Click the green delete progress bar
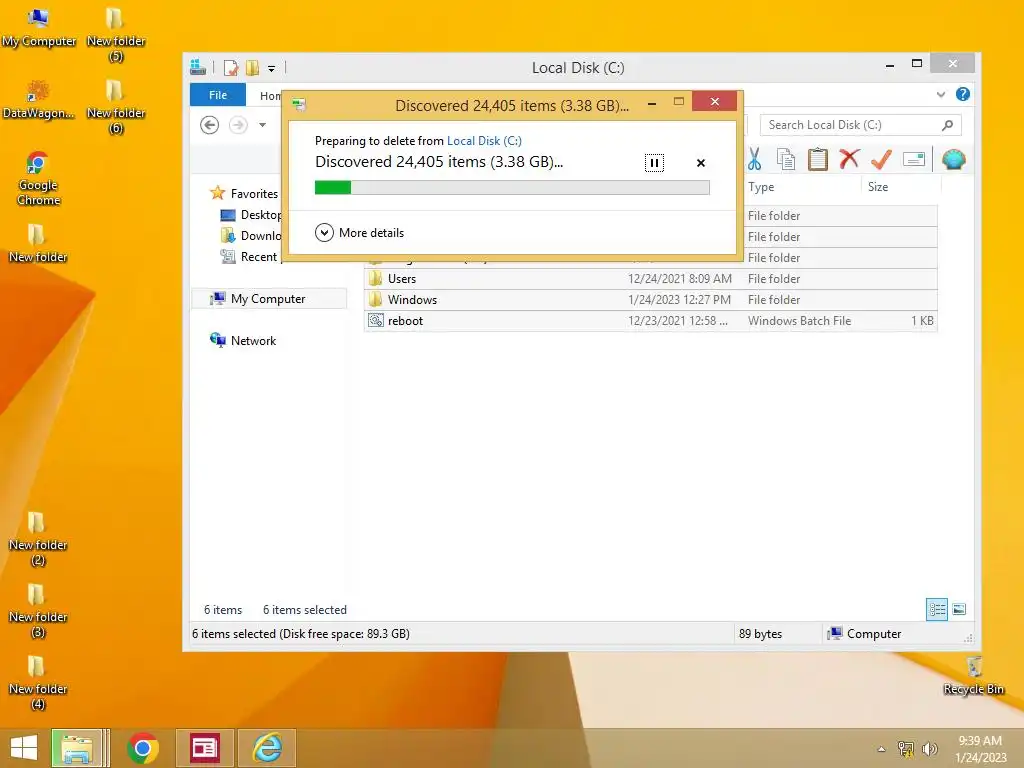 [x=512, y=187]
